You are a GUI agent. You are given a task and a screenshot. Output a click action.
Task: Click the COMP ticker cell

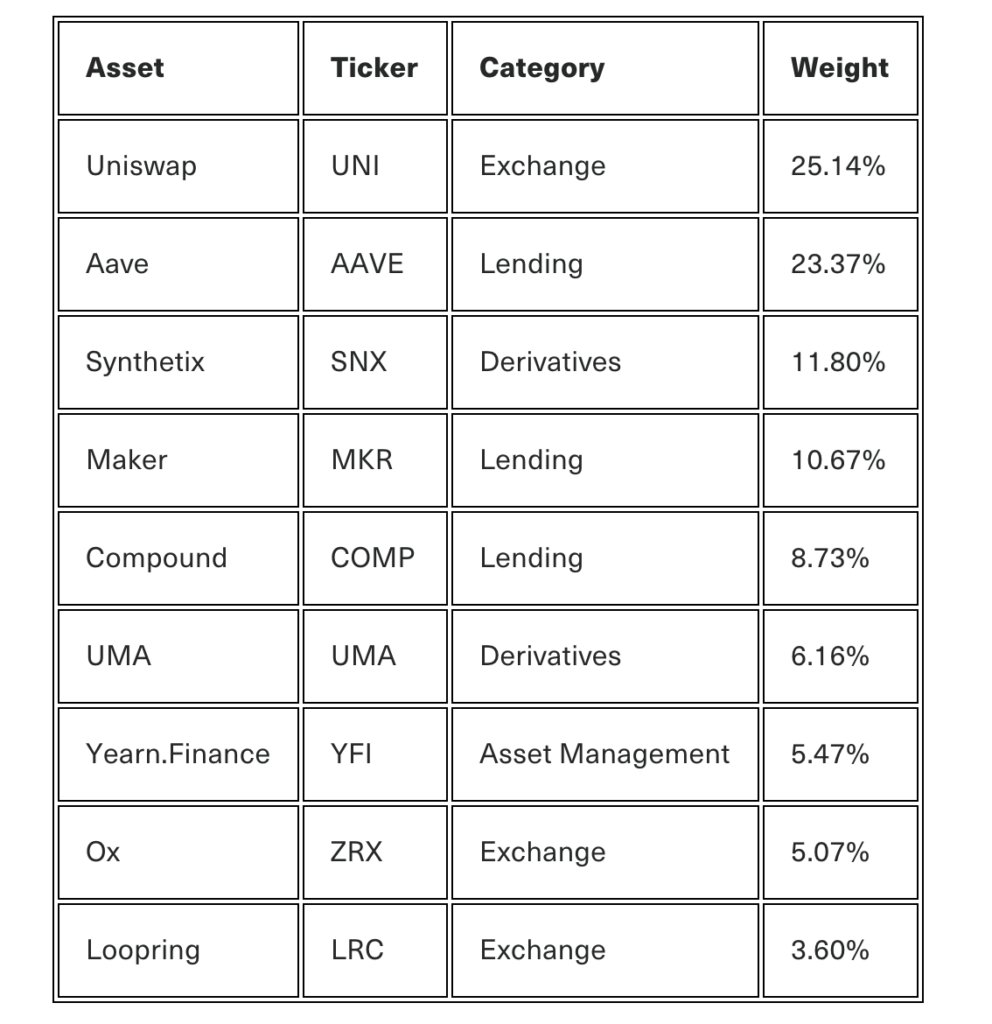(372, 558)
